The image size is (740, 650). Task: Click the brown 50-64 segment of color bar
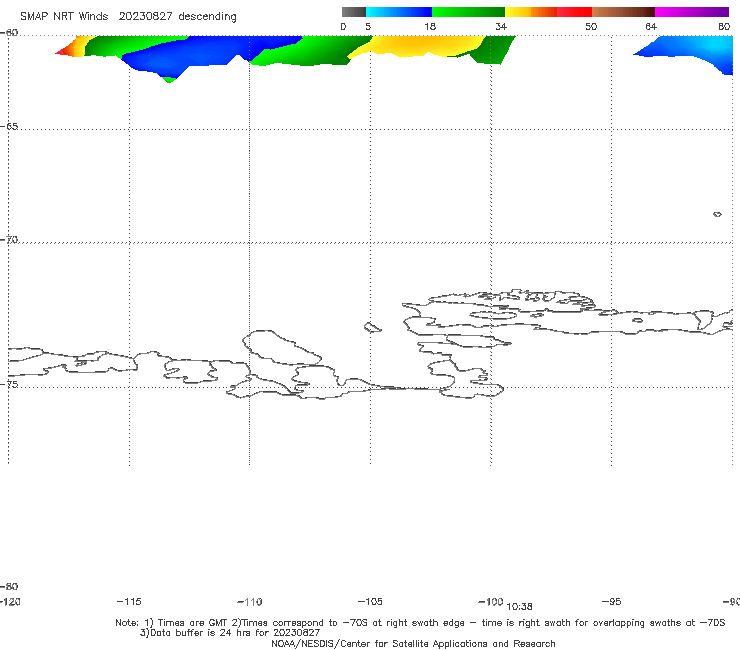pyautogui.click(x=623, y=12)
